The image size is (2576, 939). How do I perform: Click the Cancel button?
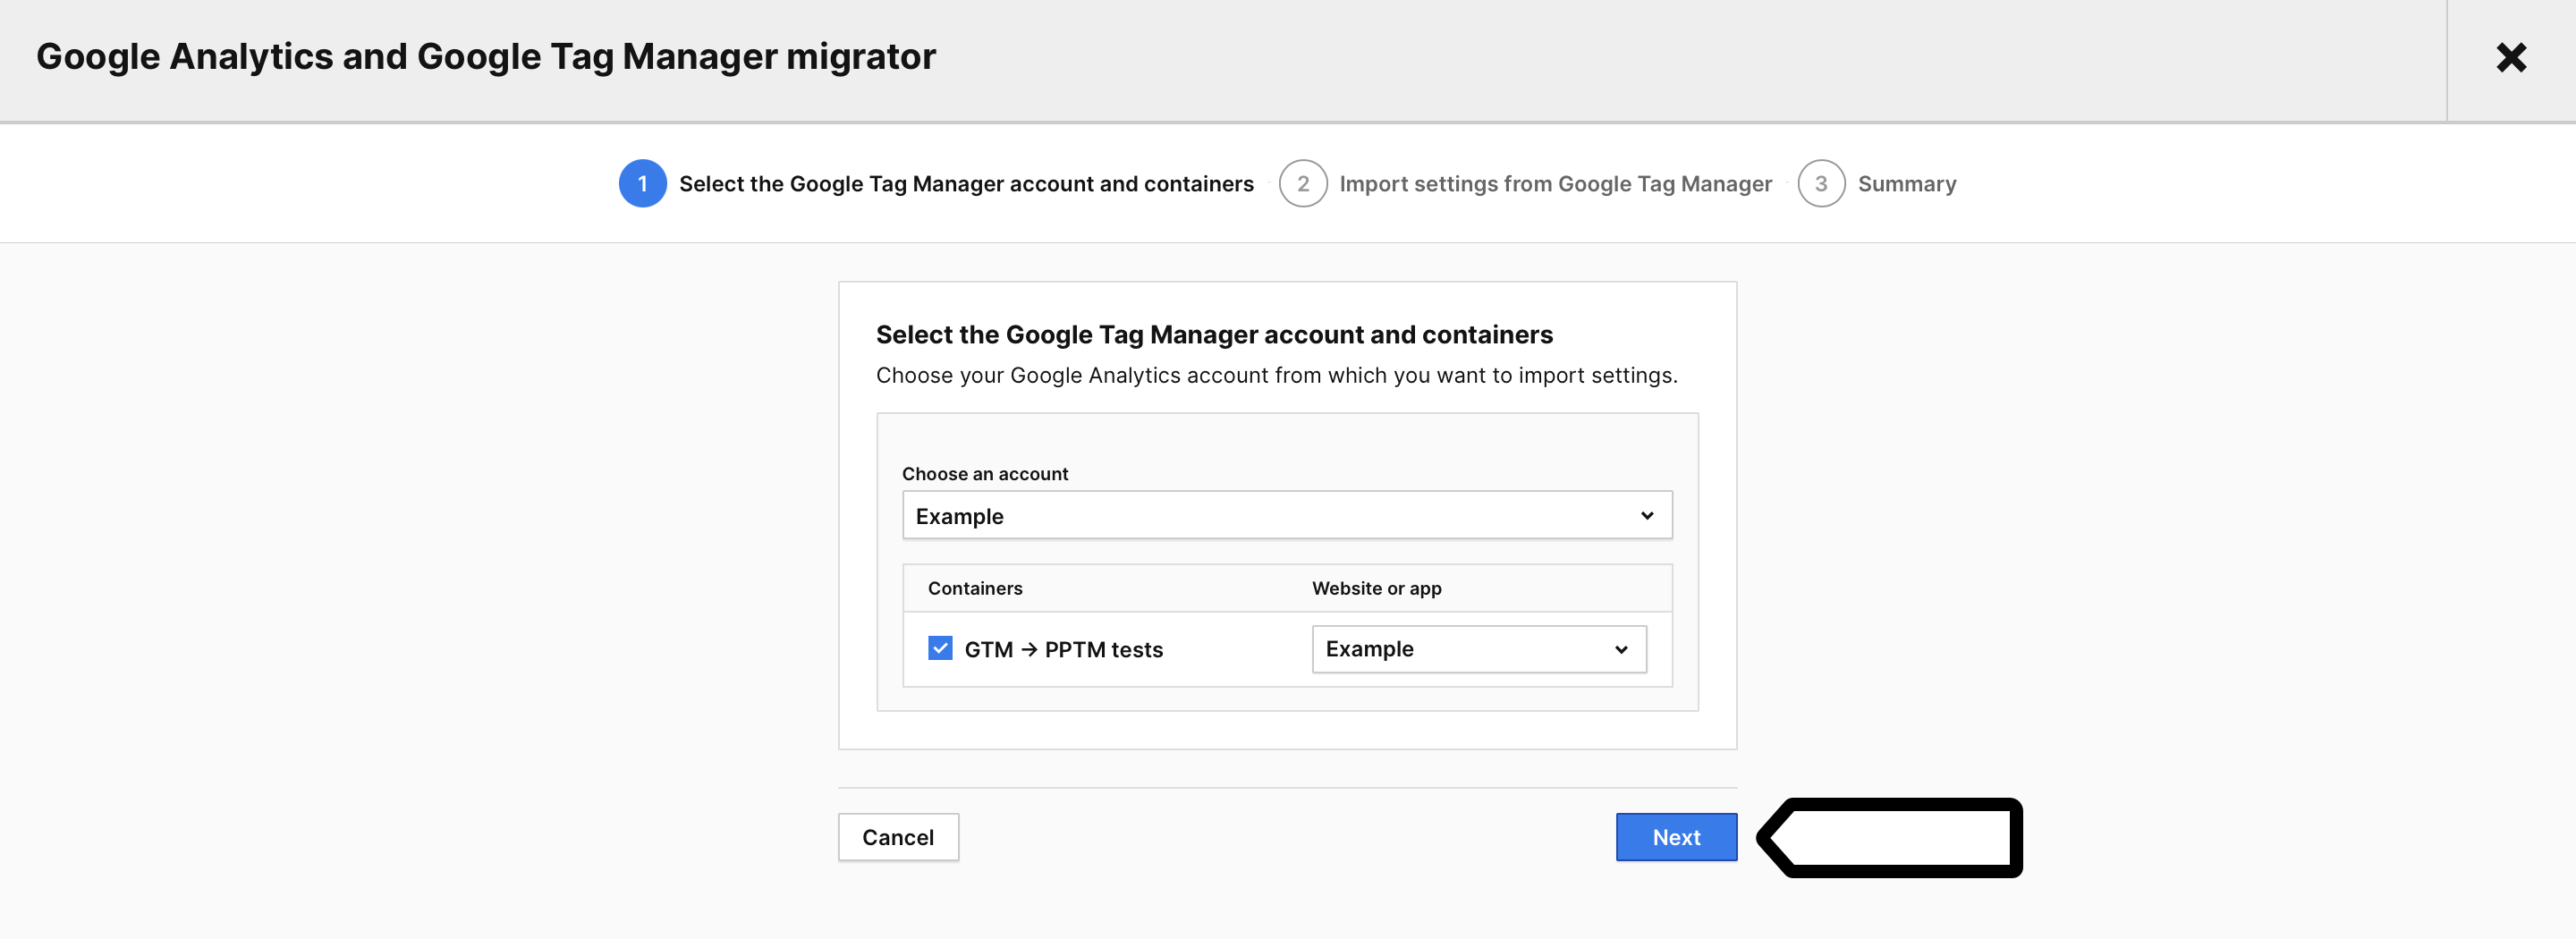point(898,837)
